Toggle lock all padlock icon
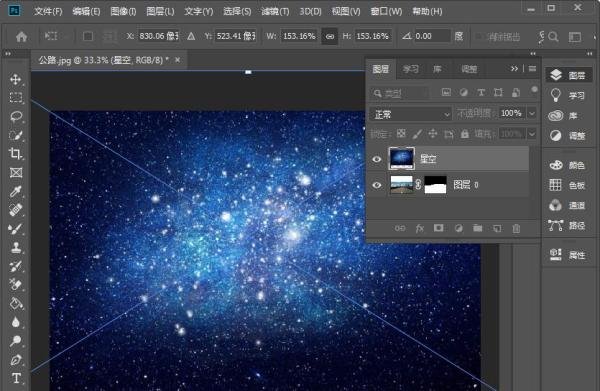This screenshot has height=391, width=600. click(x=465, y=134)
